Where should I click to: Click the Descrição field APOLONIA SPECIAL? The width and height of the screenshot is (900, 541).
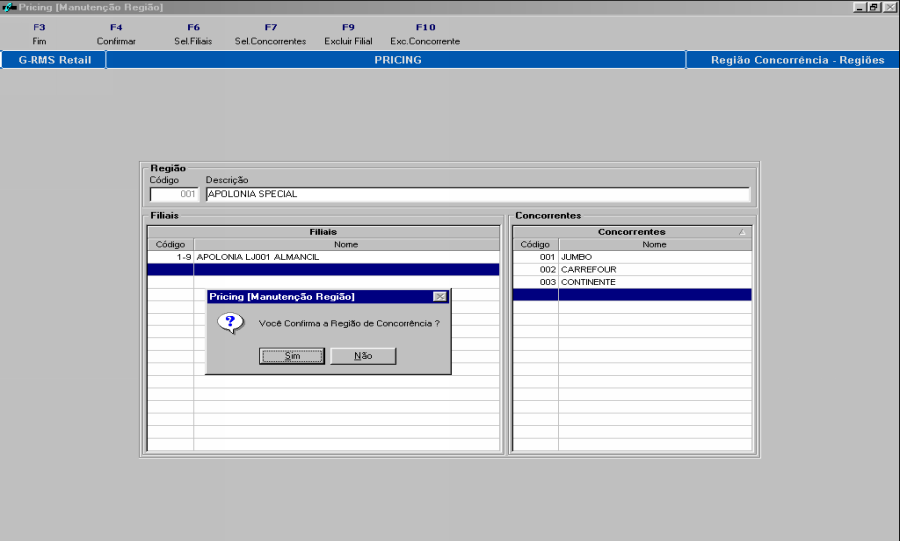point(478,194)
